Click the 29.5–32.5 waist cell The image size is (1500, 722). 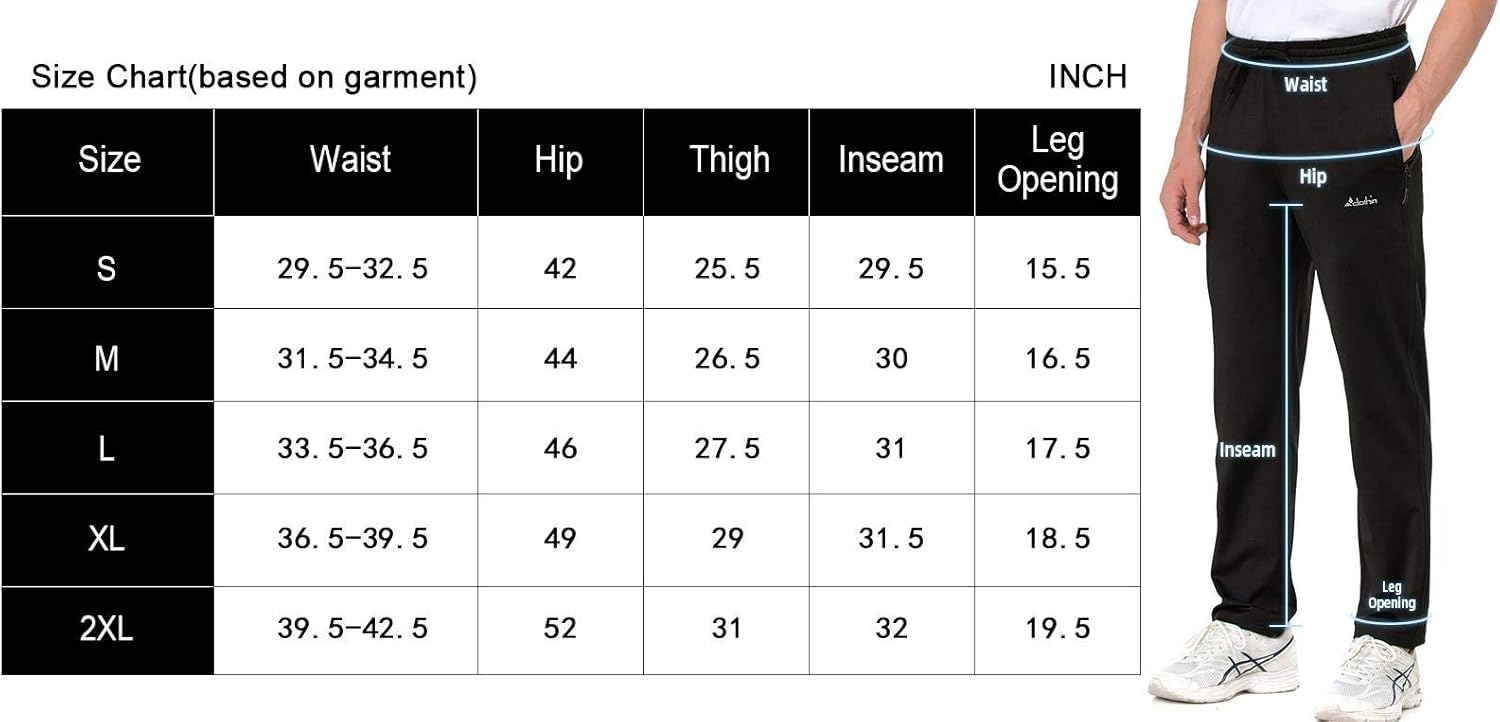352,269
